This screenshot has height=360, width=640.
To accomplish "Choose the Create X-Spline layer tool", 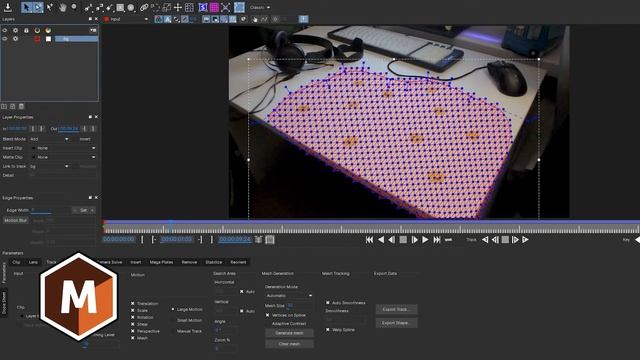I will tap(89, 7).
